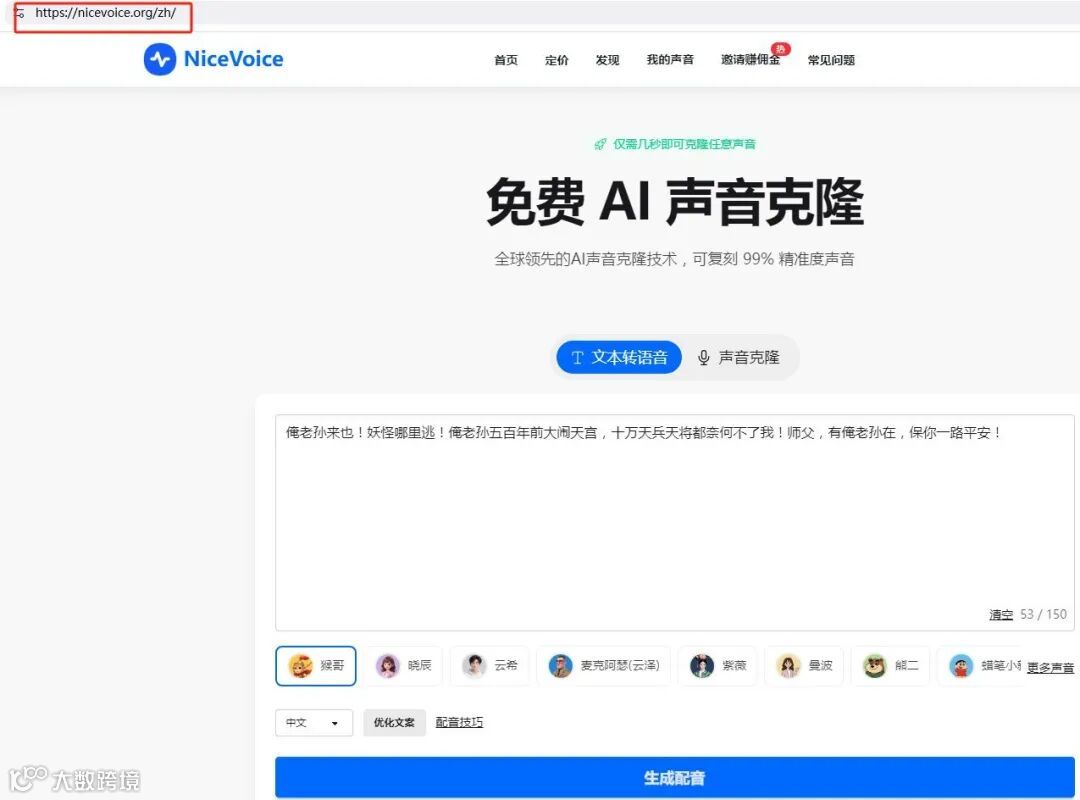The height and width of the screenshot is (800, 1080).
Task: Open the 首页 nav item
Action: click(506, 60)
